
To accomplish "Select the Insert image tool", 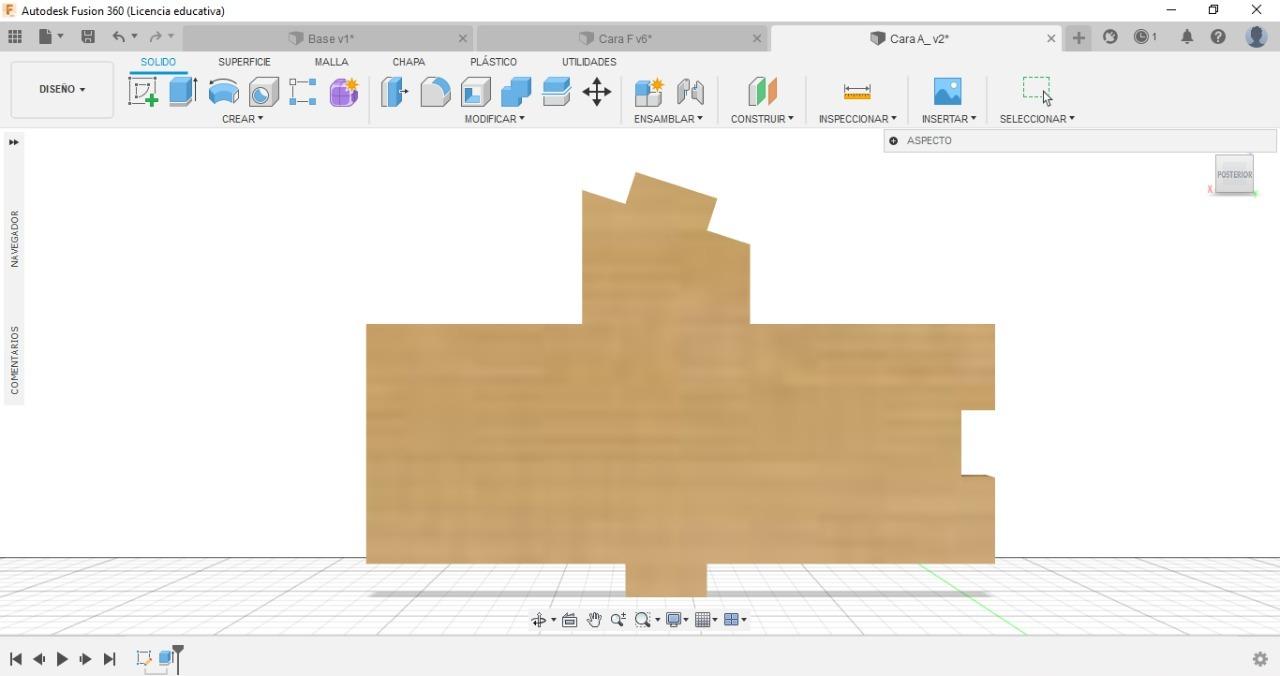I will 947,92.
